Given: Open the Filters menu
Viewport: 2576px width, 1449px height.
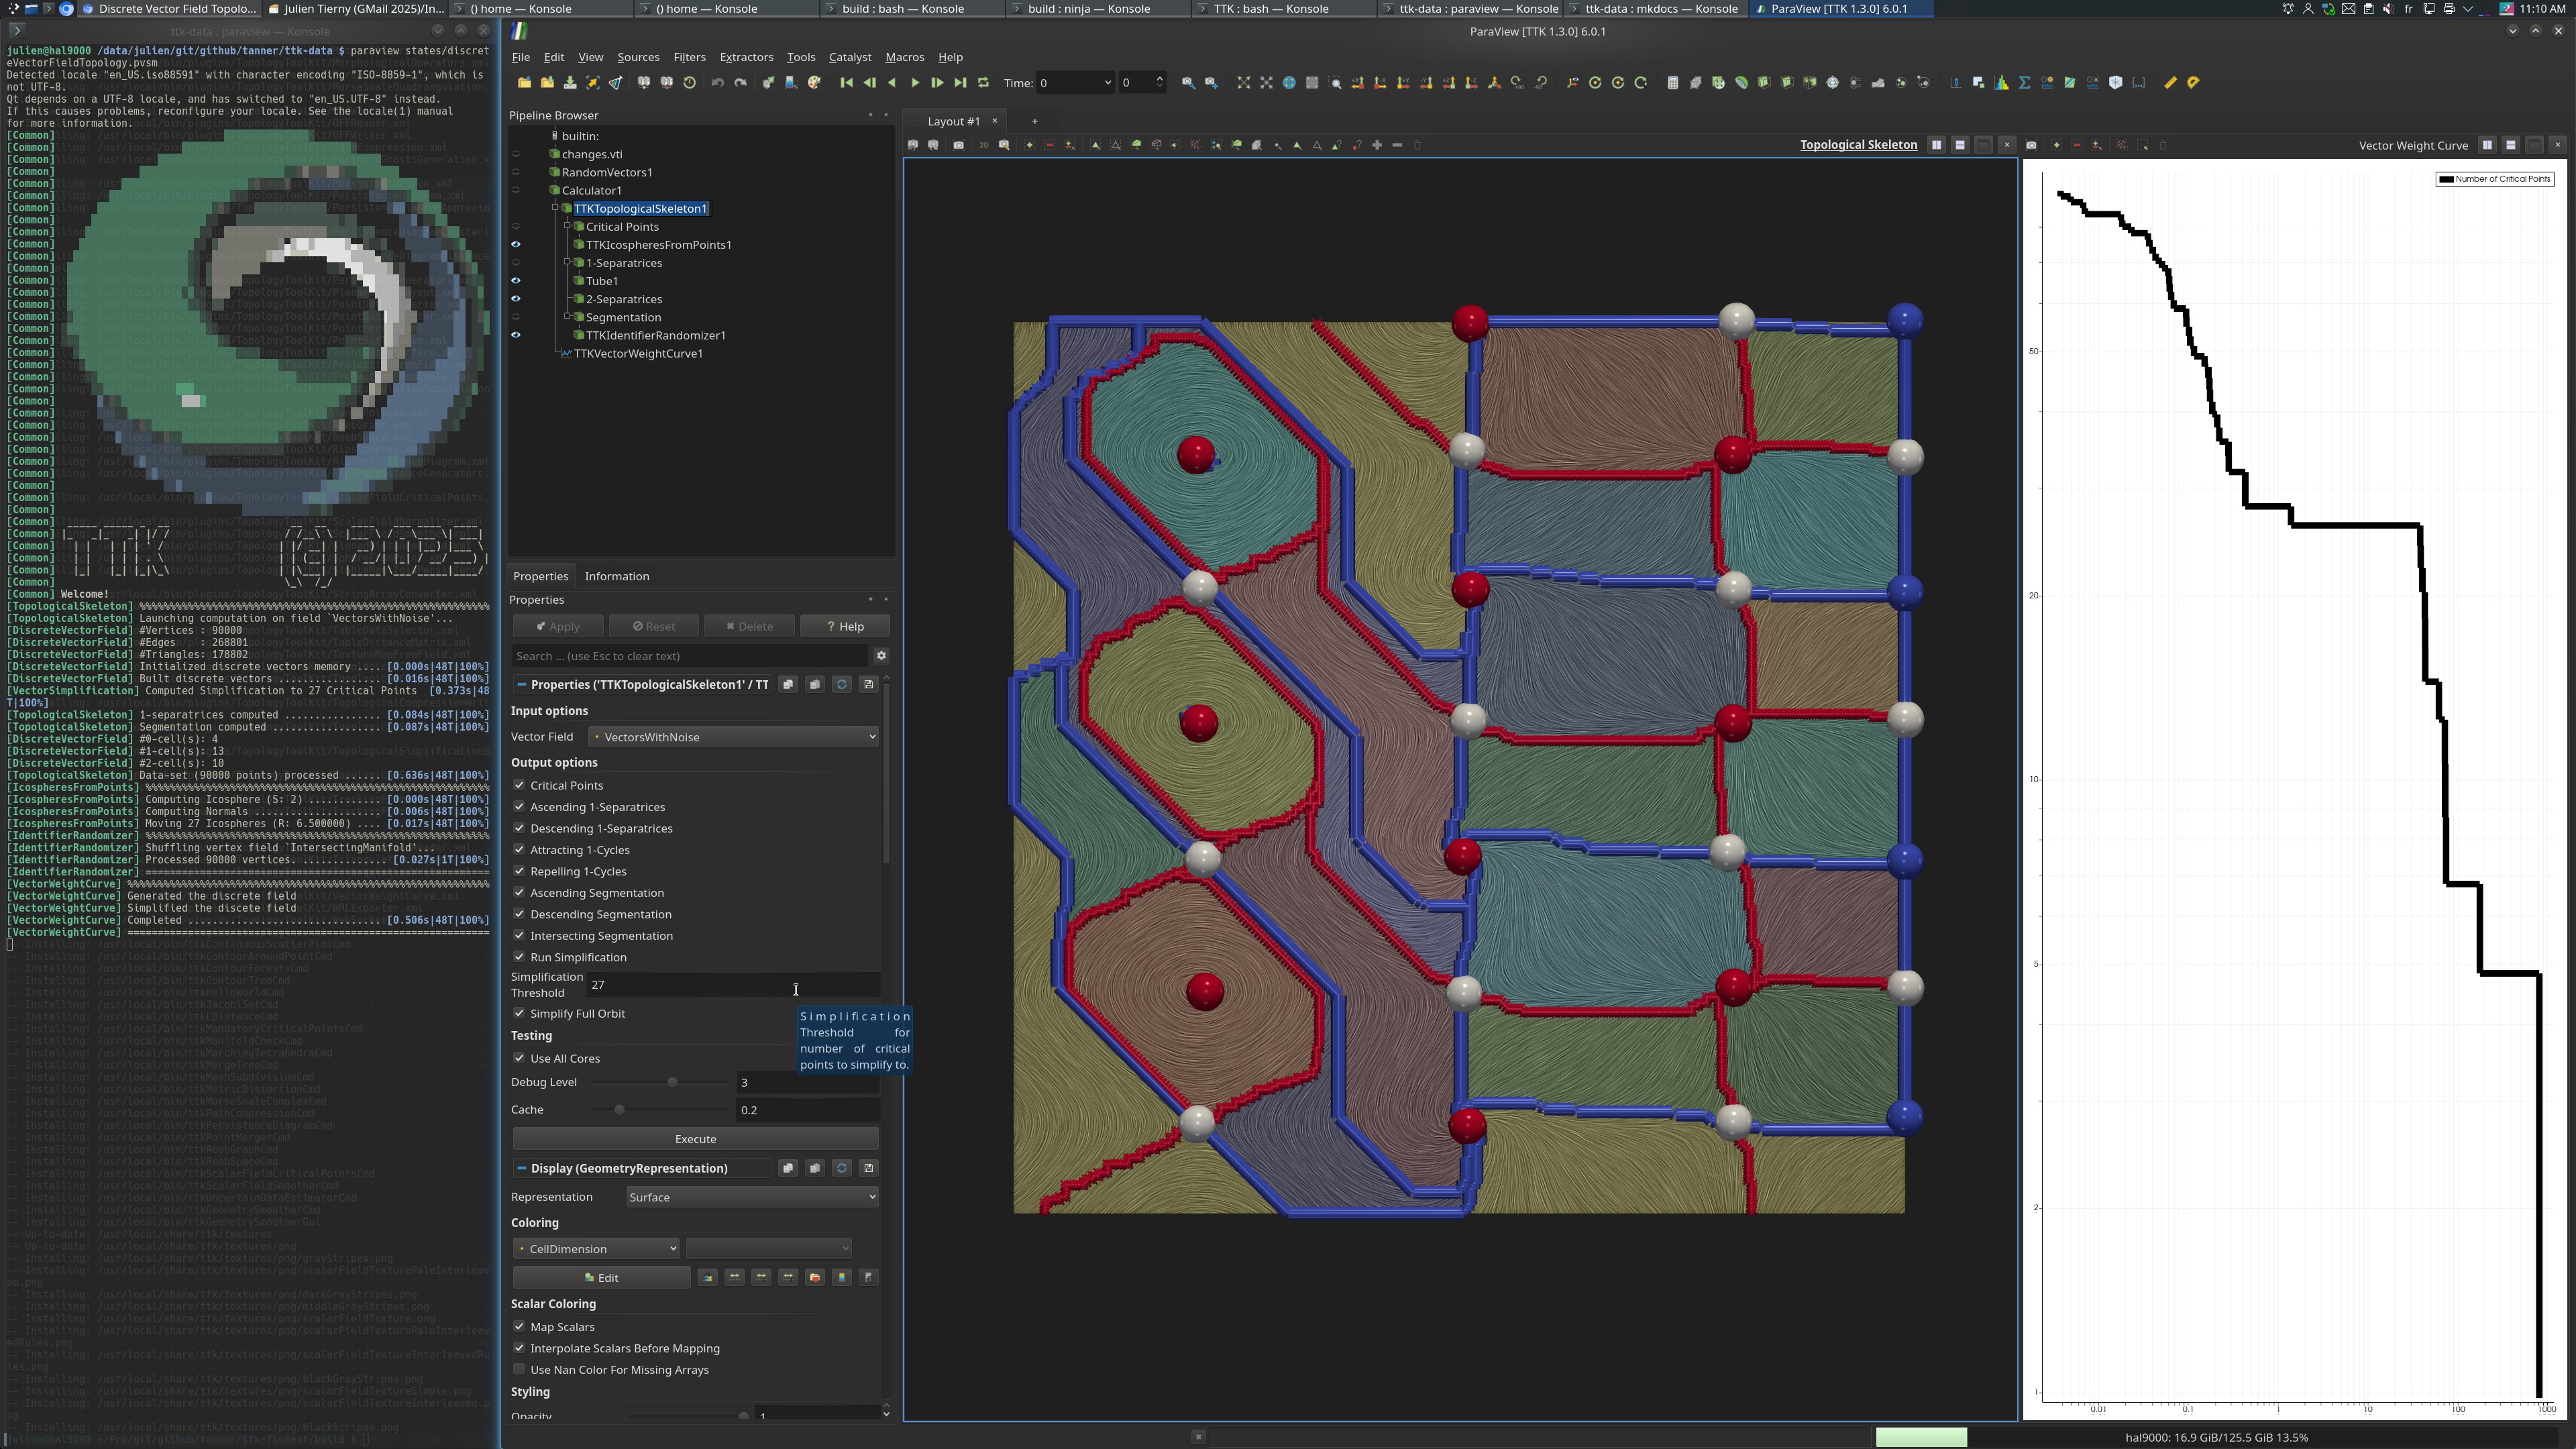Looking at the screenshot, I should [688, 57].
